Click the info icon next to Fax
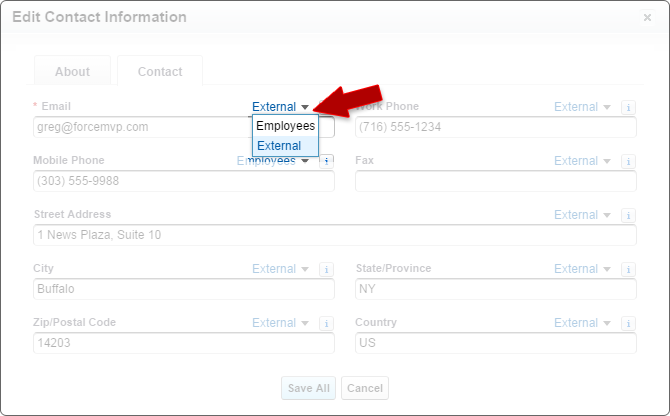The height and width of the screenshot is (416, 670). [628, 161]
